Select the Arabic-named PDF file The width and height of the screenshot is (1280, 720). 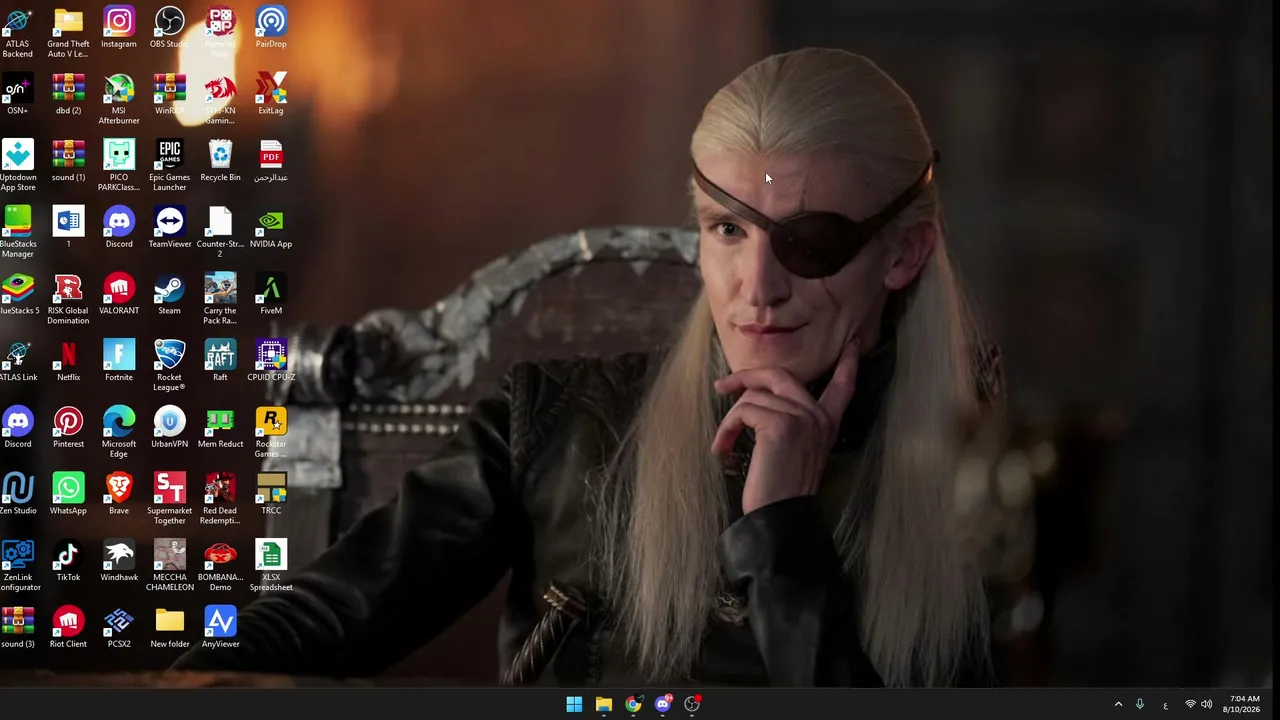point(271,161)
